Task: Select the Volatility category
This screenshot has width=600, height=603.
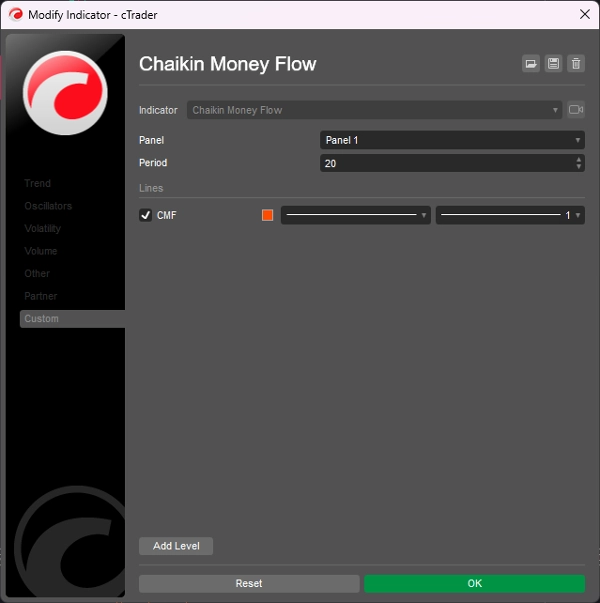Action: (x=43, y=228)
